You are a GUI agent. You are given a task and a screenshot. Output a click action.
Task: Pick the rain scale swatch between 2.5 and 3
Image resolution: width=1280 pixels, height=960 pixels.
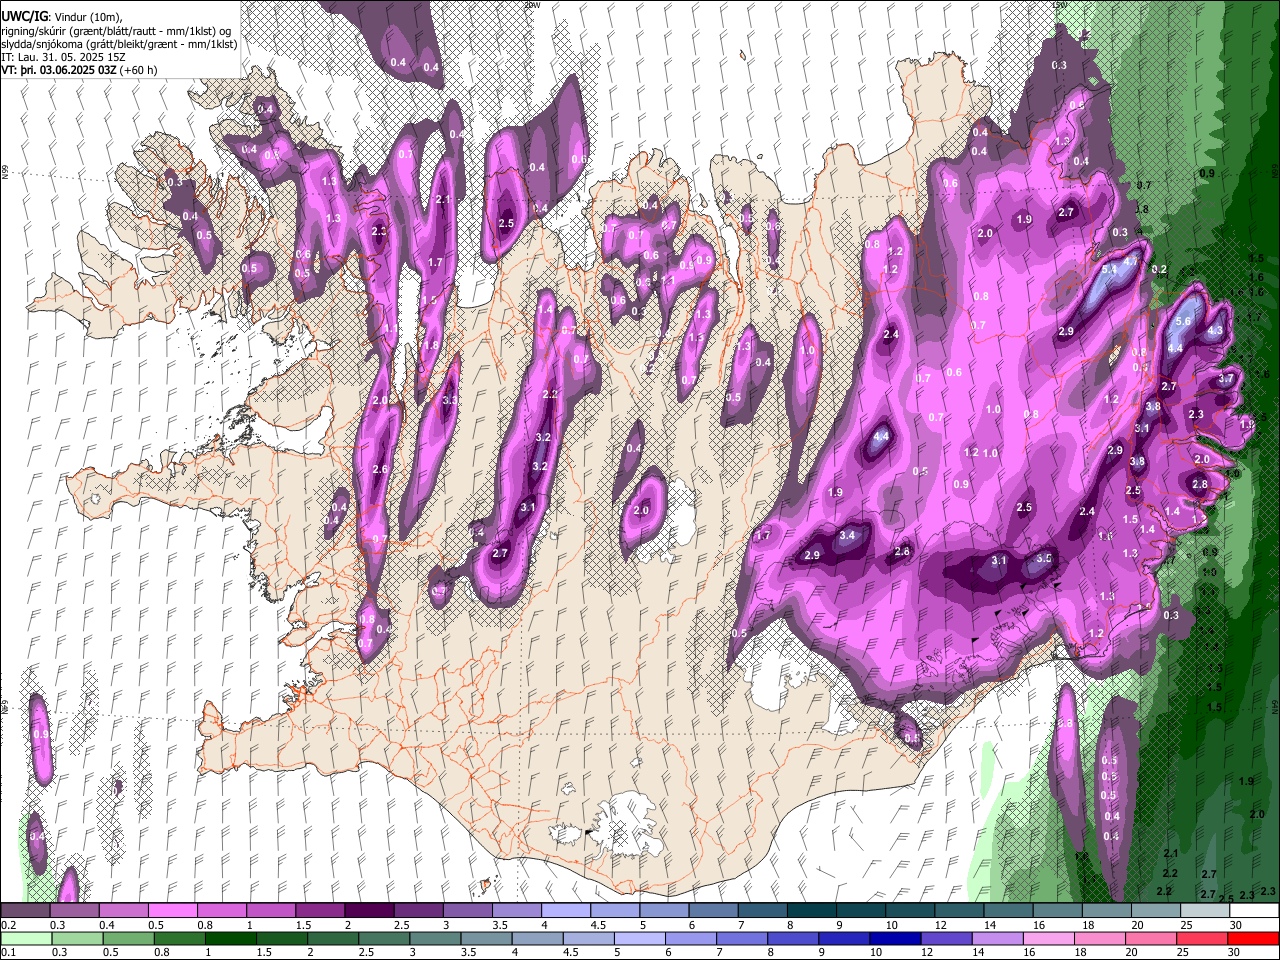pyautogui.click(x=384, y=939)
